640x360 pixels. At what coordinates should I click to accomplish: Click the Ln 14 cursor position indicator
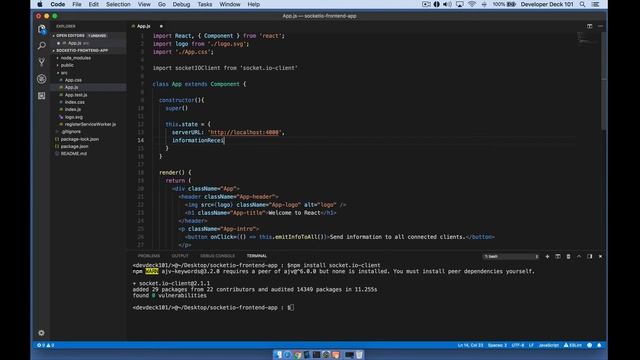pyautogui.click(x=470, y=345)
